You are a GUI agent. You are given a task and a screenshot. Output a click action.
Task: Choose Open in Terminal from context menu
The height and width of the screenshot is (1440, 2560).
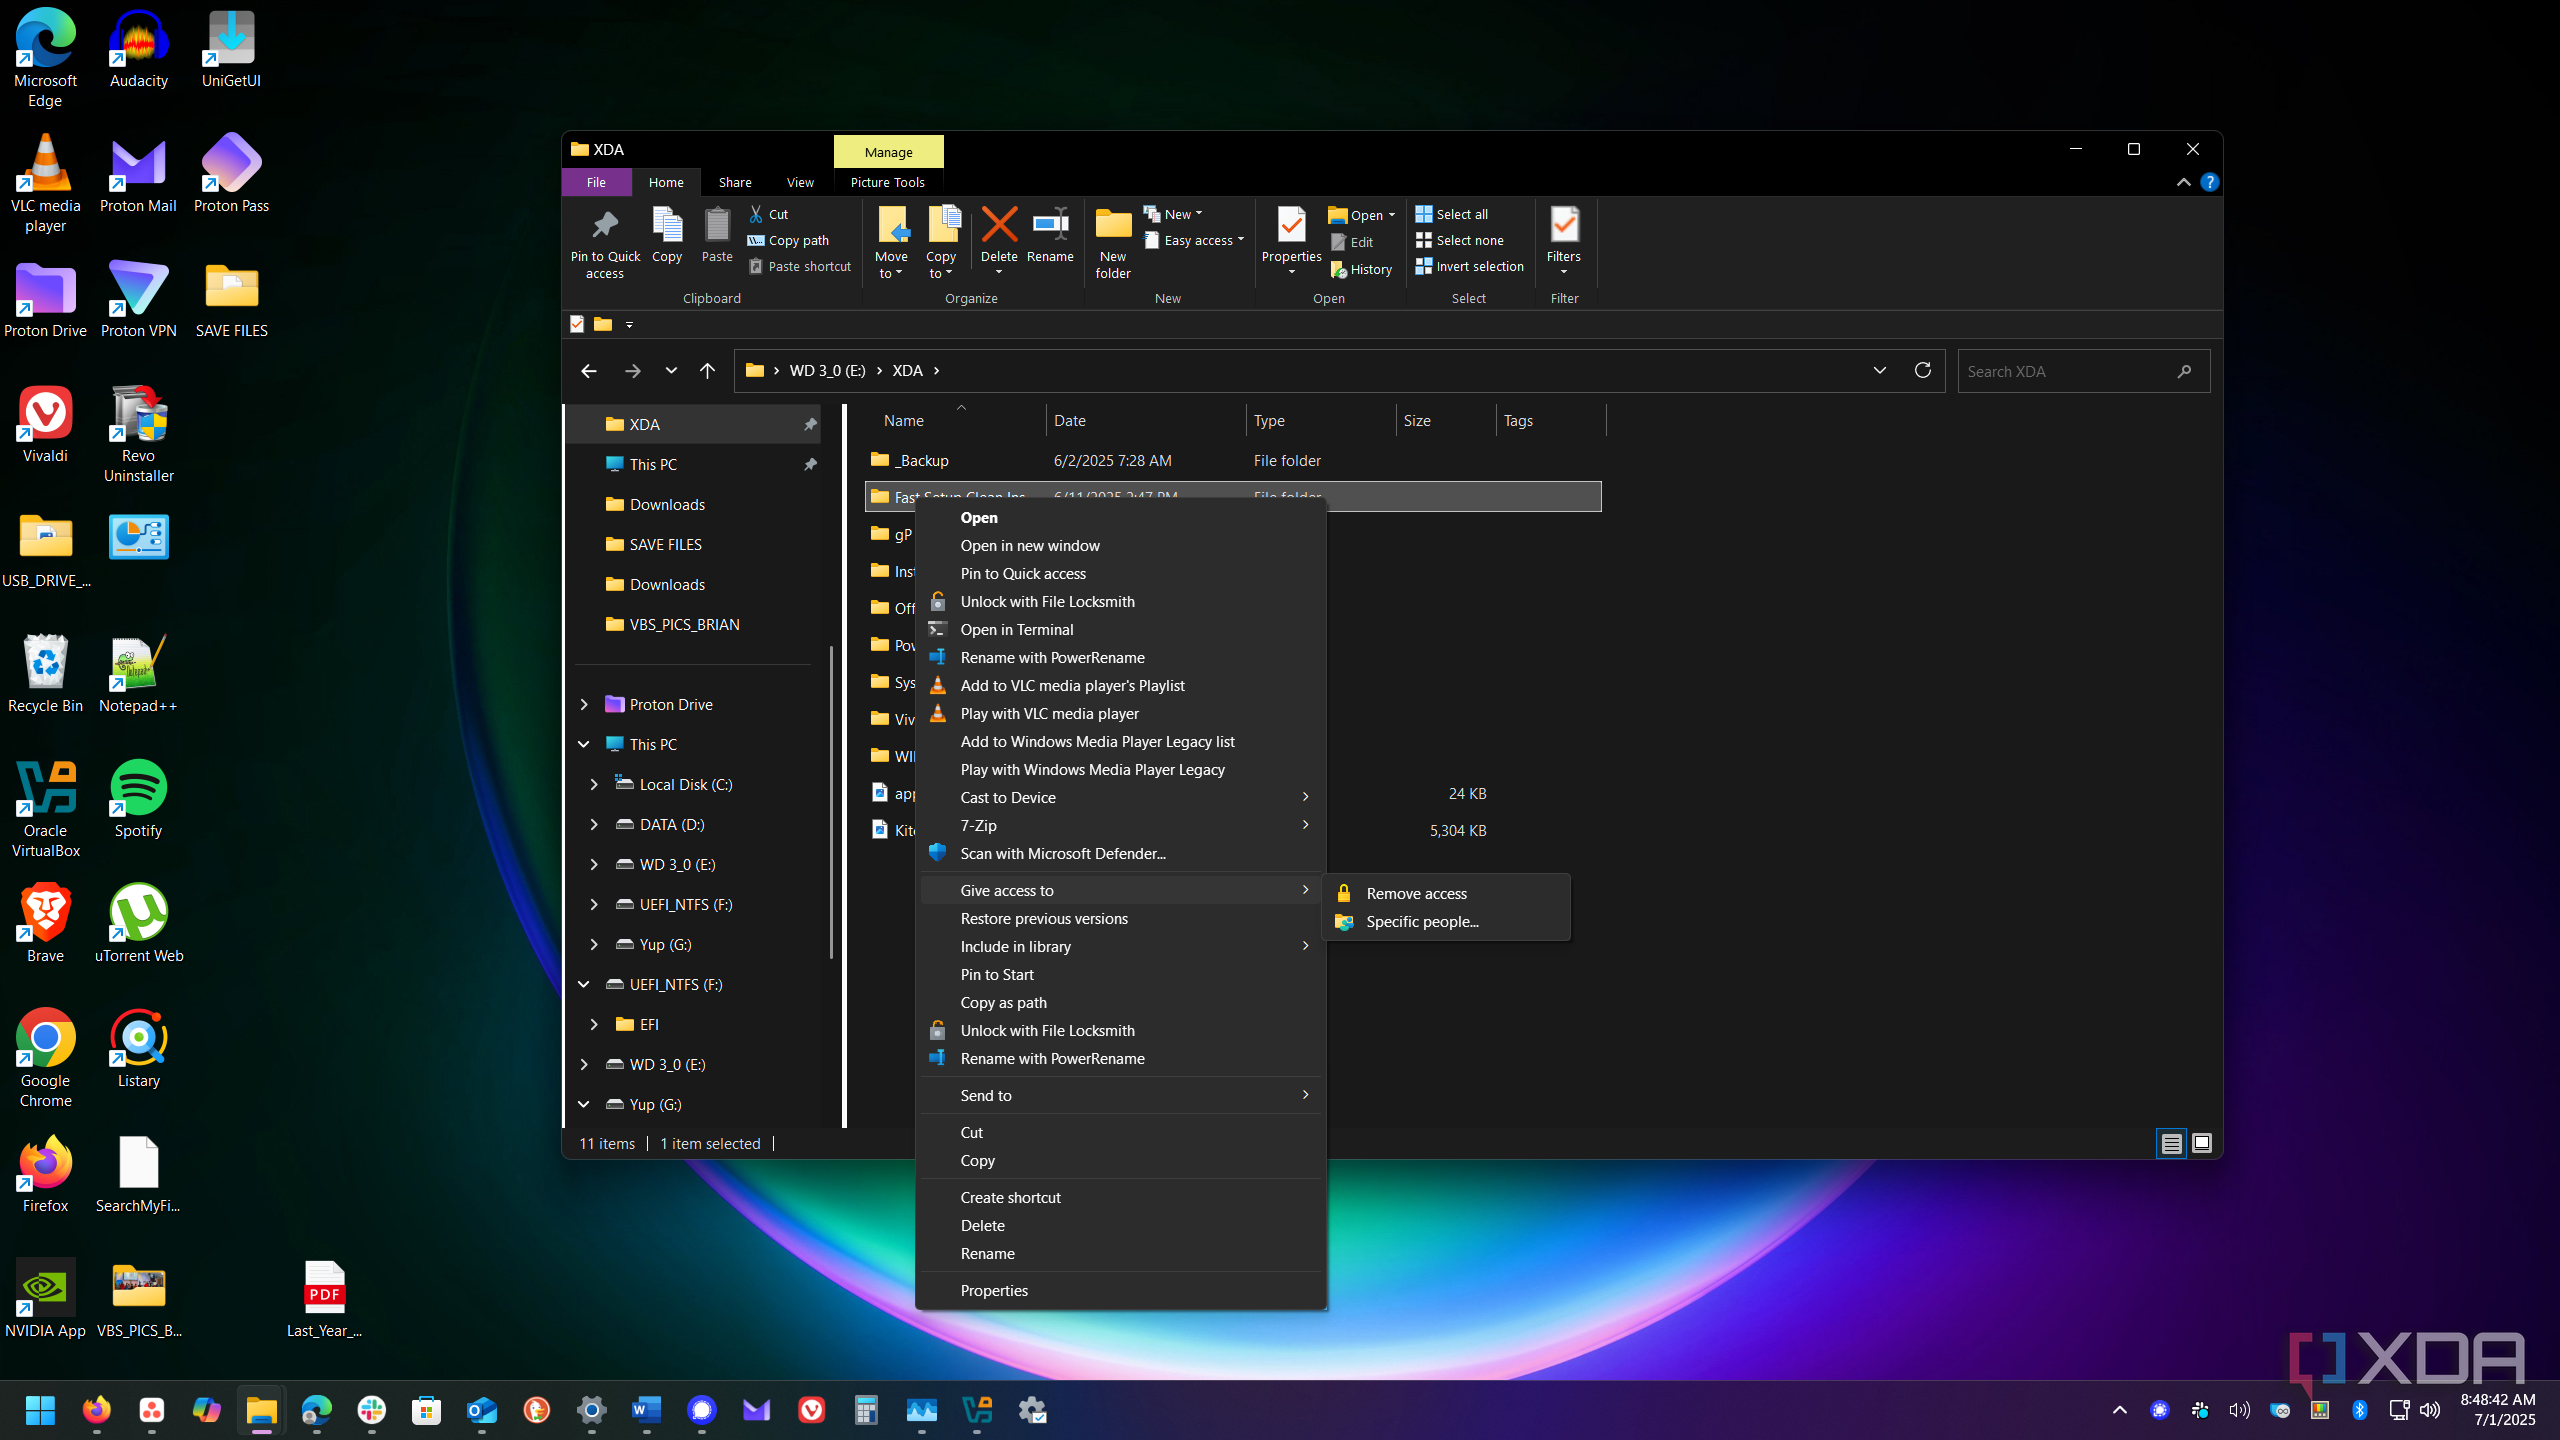(x=1017, y=629)
